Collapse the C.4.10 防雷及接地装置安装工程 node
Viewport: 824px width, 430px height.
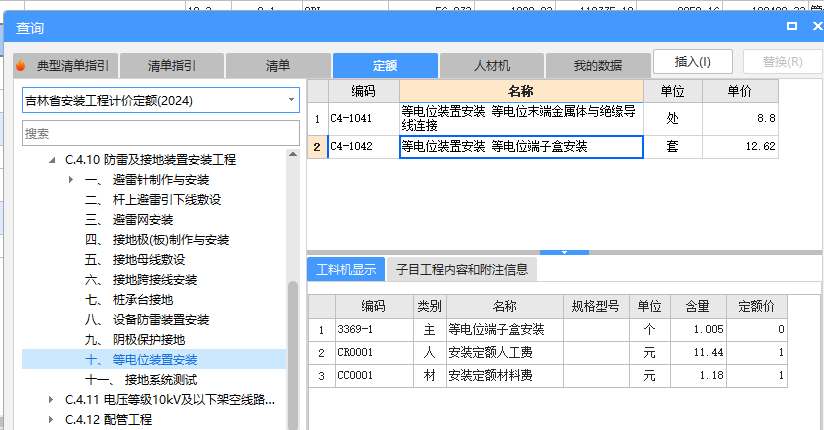(52, 160)
